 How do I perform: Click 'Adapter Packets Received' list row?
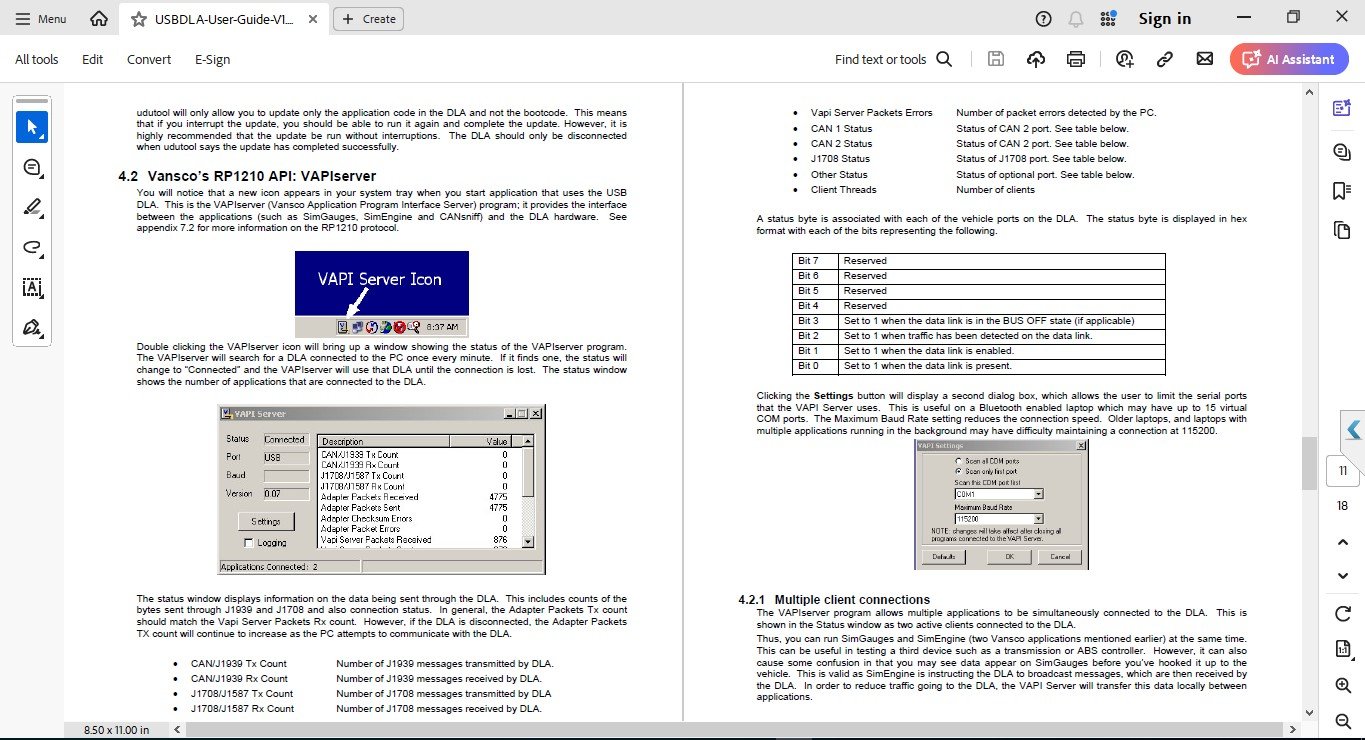point(413,497)
